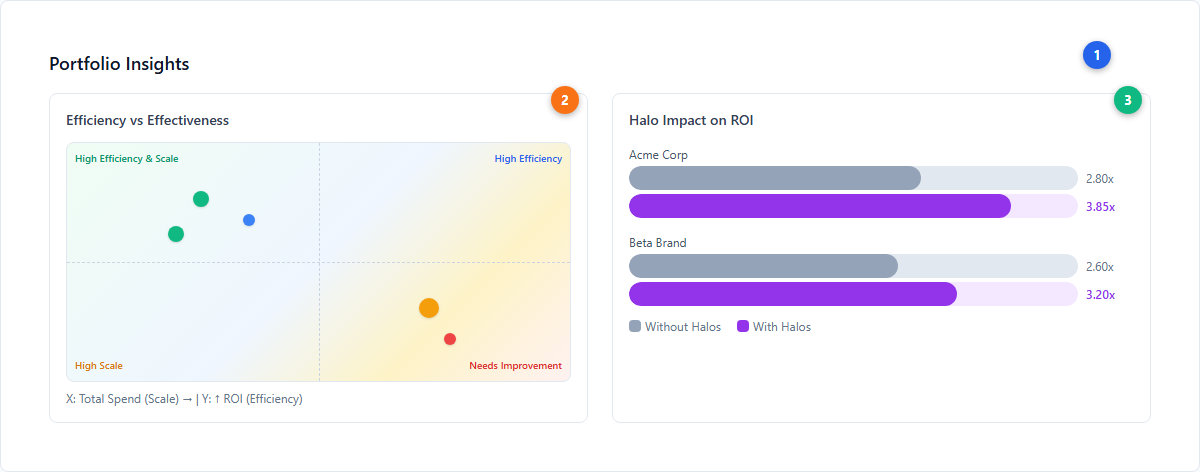Click Beta Brand's purple With Halos bar
The height and width of the screenshot is (472, 1200).
click(x=793, y=294)
